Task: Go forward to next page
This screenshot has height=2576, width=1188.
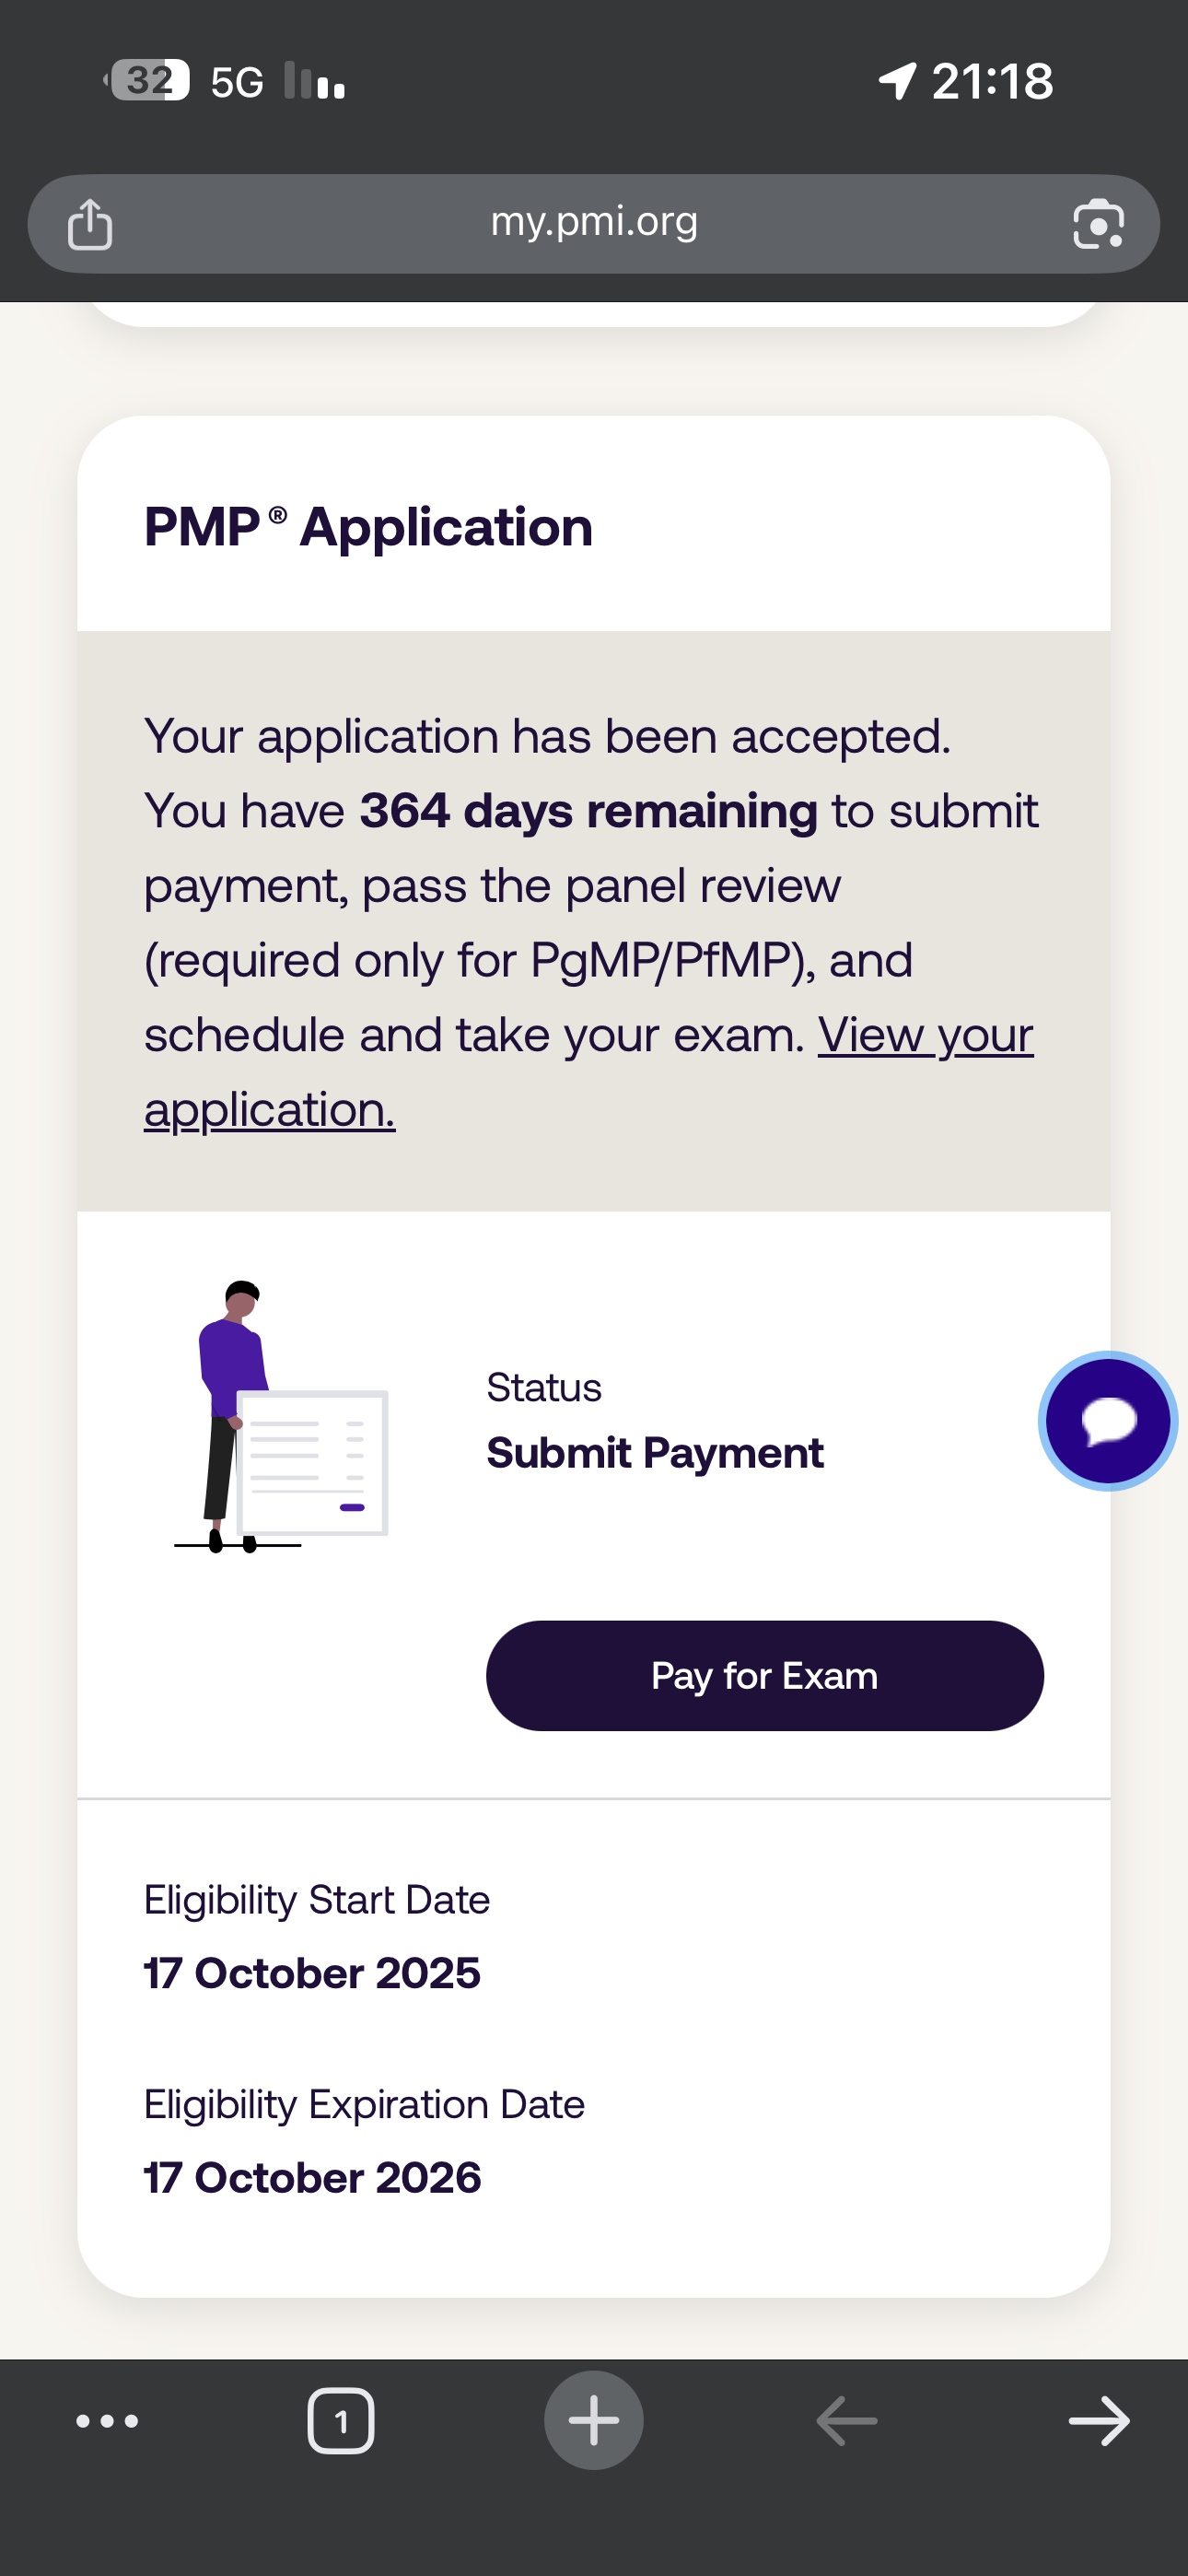Action: click(1099, 2421)
